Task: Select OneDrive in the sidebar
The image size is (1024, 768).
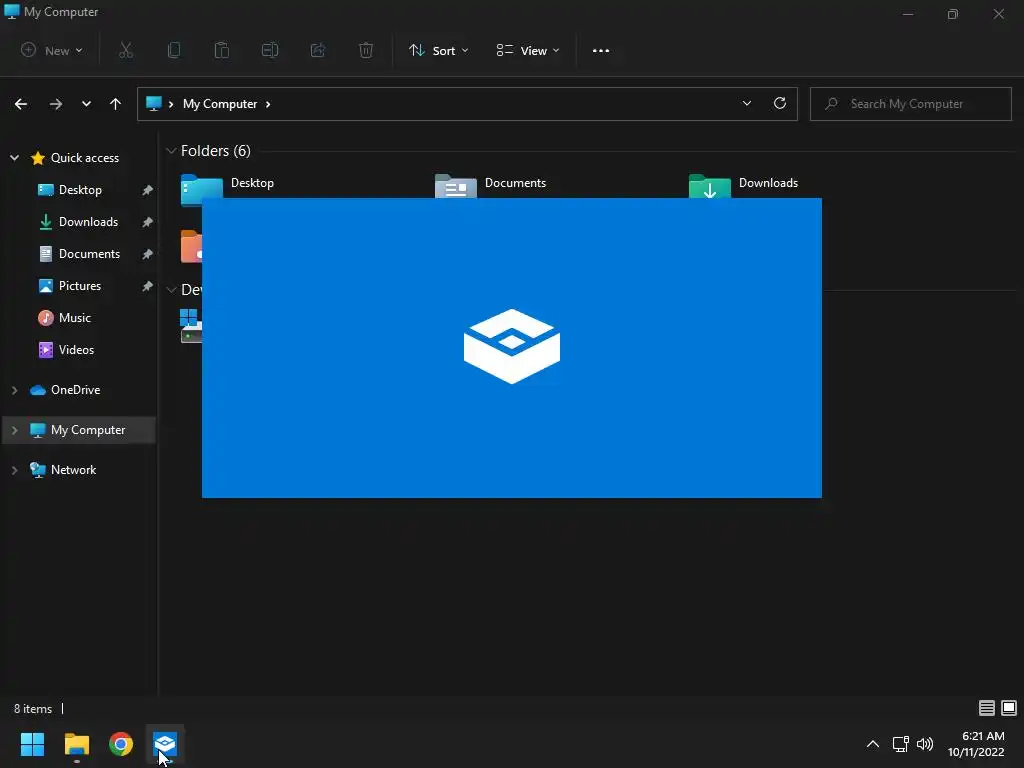Action: 76,390
